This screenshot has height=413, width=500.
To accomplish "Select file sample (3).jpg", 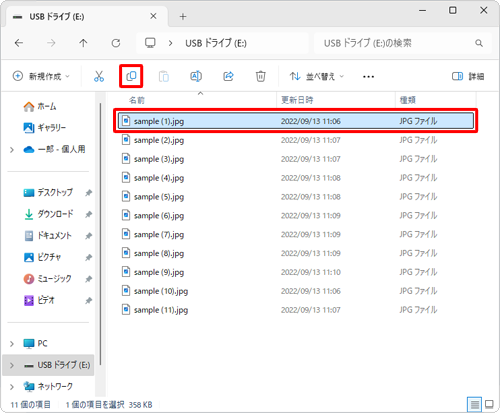I will (296, 159).
